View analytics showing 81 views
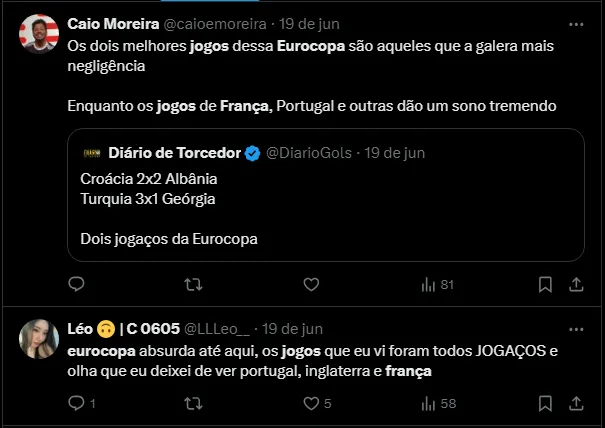This screenshot has width=605, height=428. point(438,285)
